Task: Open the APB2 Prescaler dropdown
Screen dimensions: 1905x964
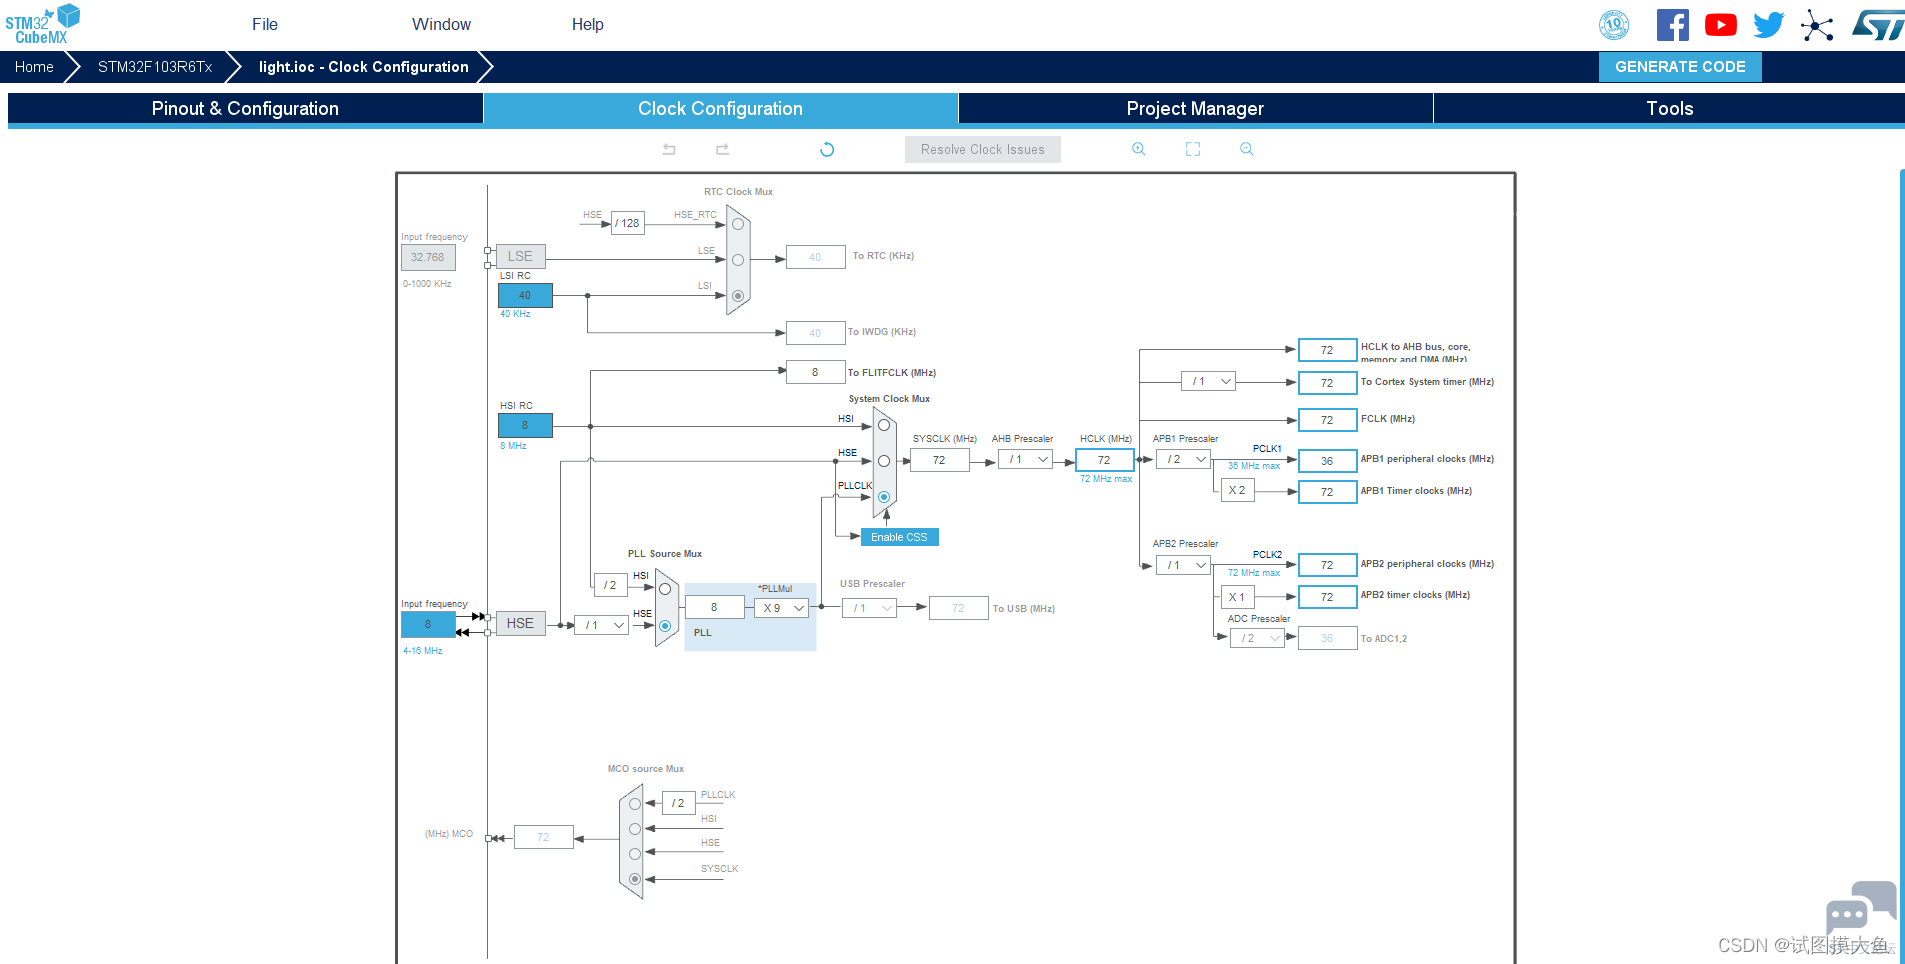Action: [x=1184, y=566]
